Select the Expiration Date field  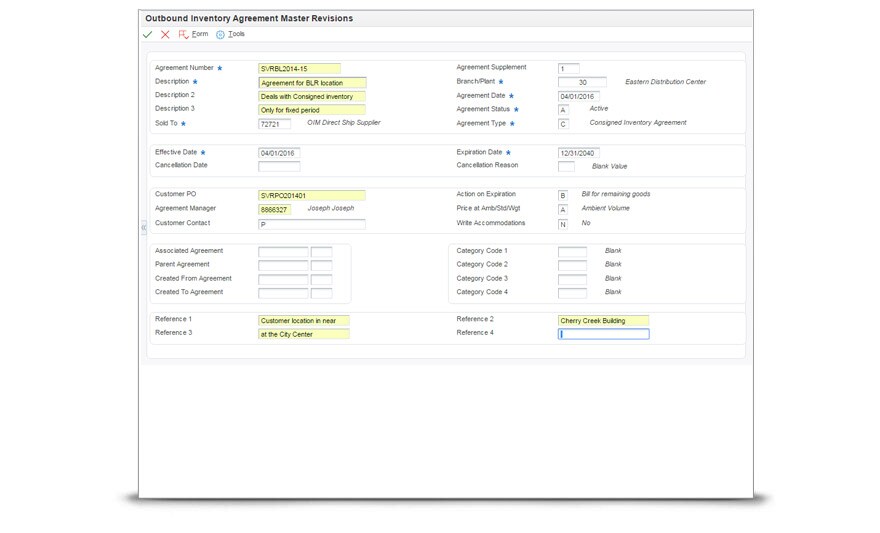click(x=578, y=153)
